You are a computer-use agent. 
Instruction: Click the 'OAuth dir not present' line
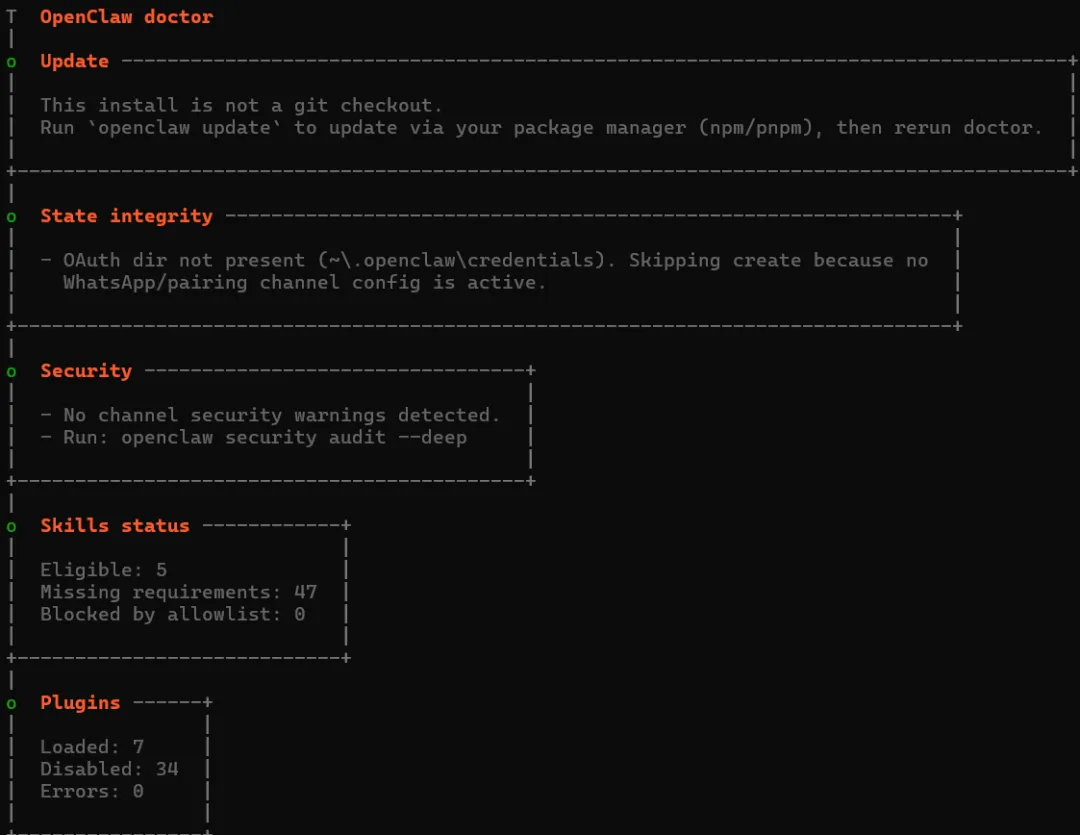pyautogui.click(x=484, y=260)
